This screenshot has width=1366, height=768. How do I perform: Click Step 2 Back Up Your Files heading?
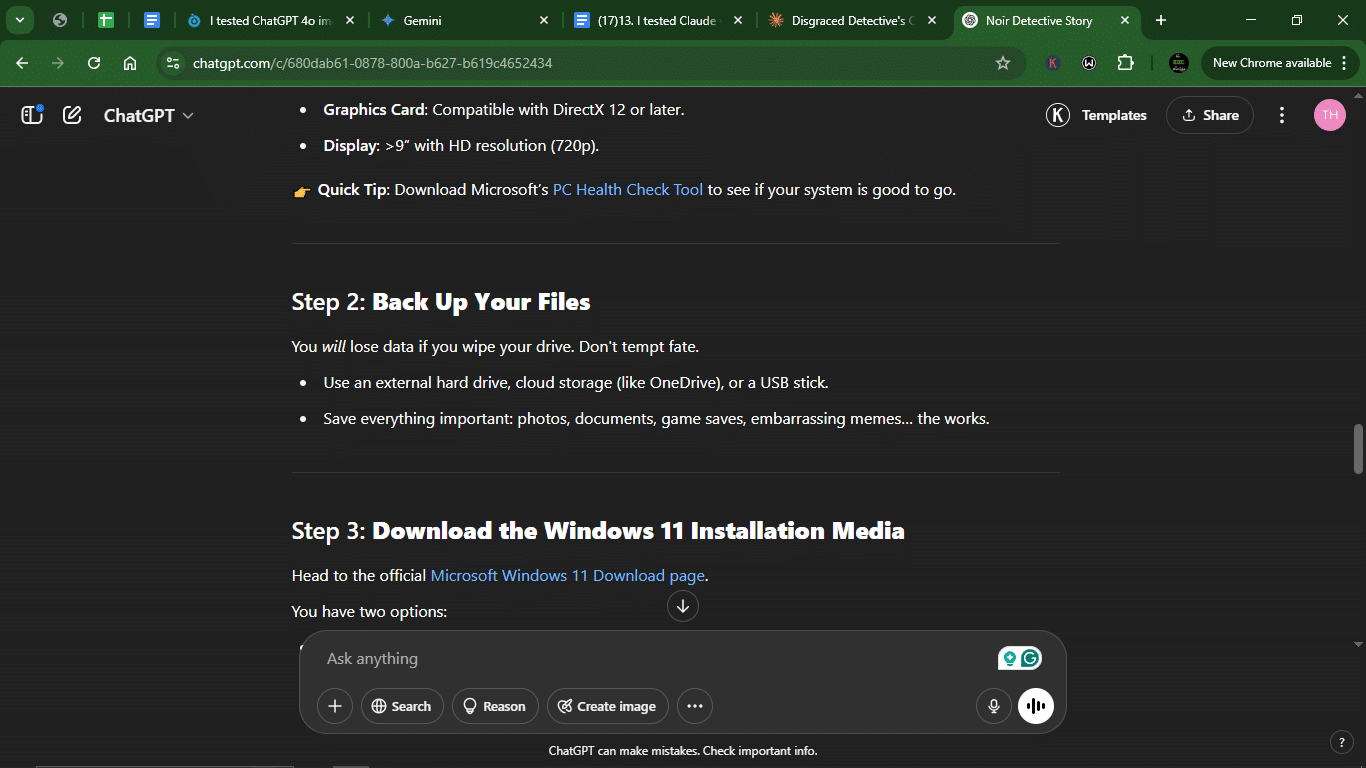click(x=441, y=302)
